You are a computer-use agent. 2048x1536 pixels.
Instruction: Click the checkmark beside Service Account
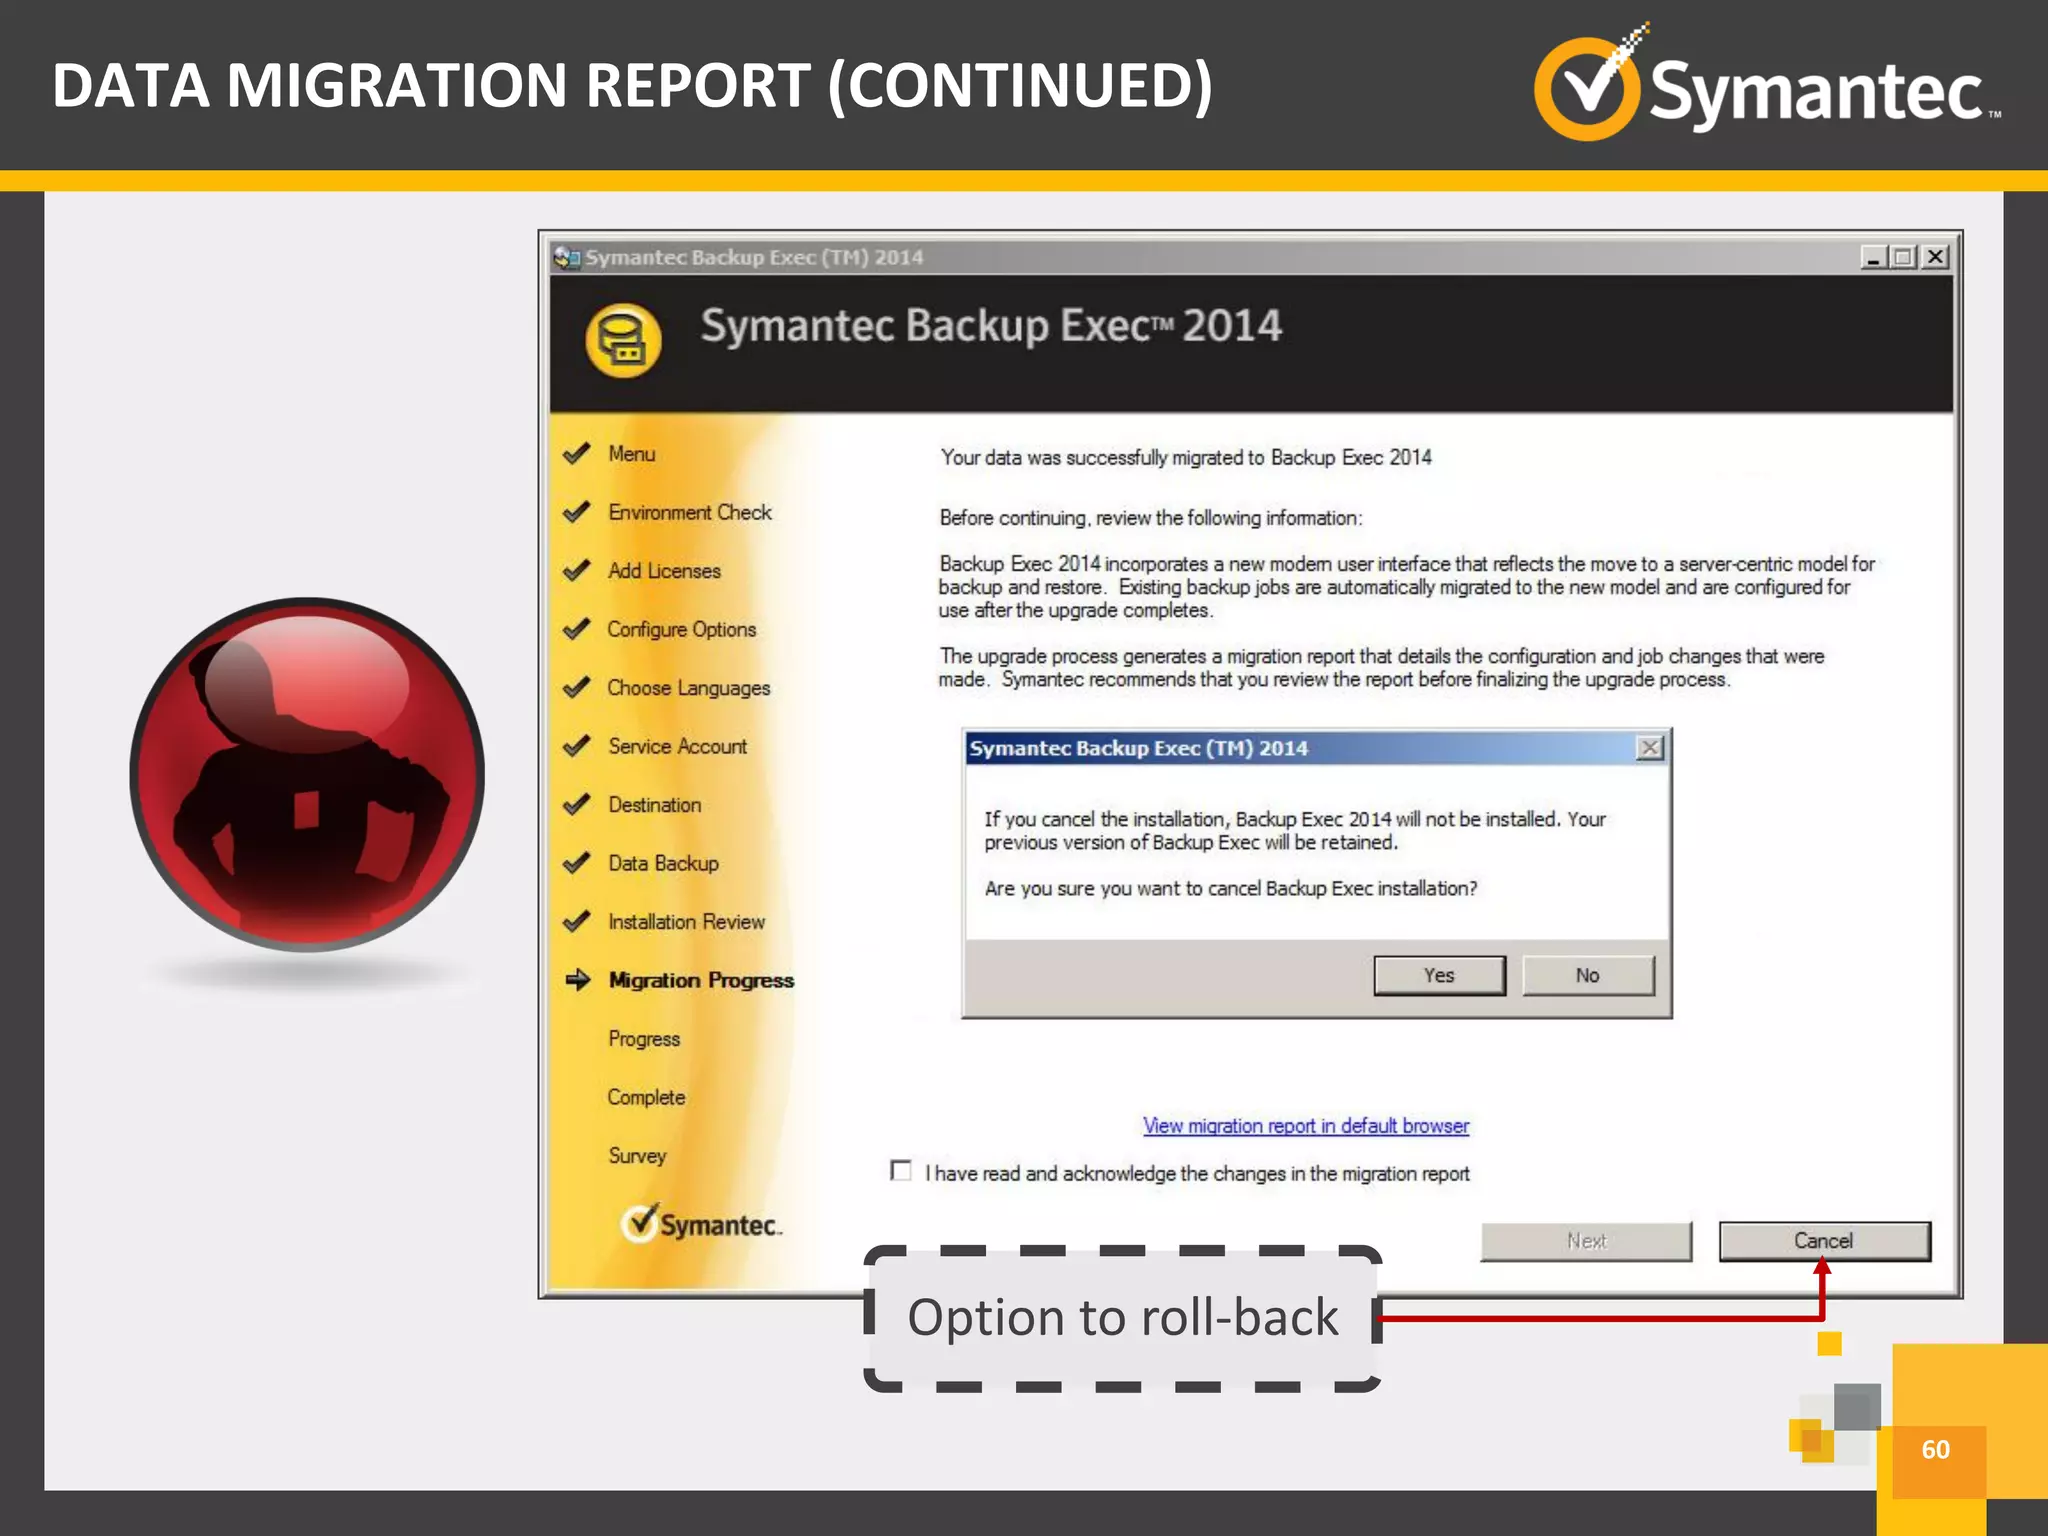[x=577, y=746]
